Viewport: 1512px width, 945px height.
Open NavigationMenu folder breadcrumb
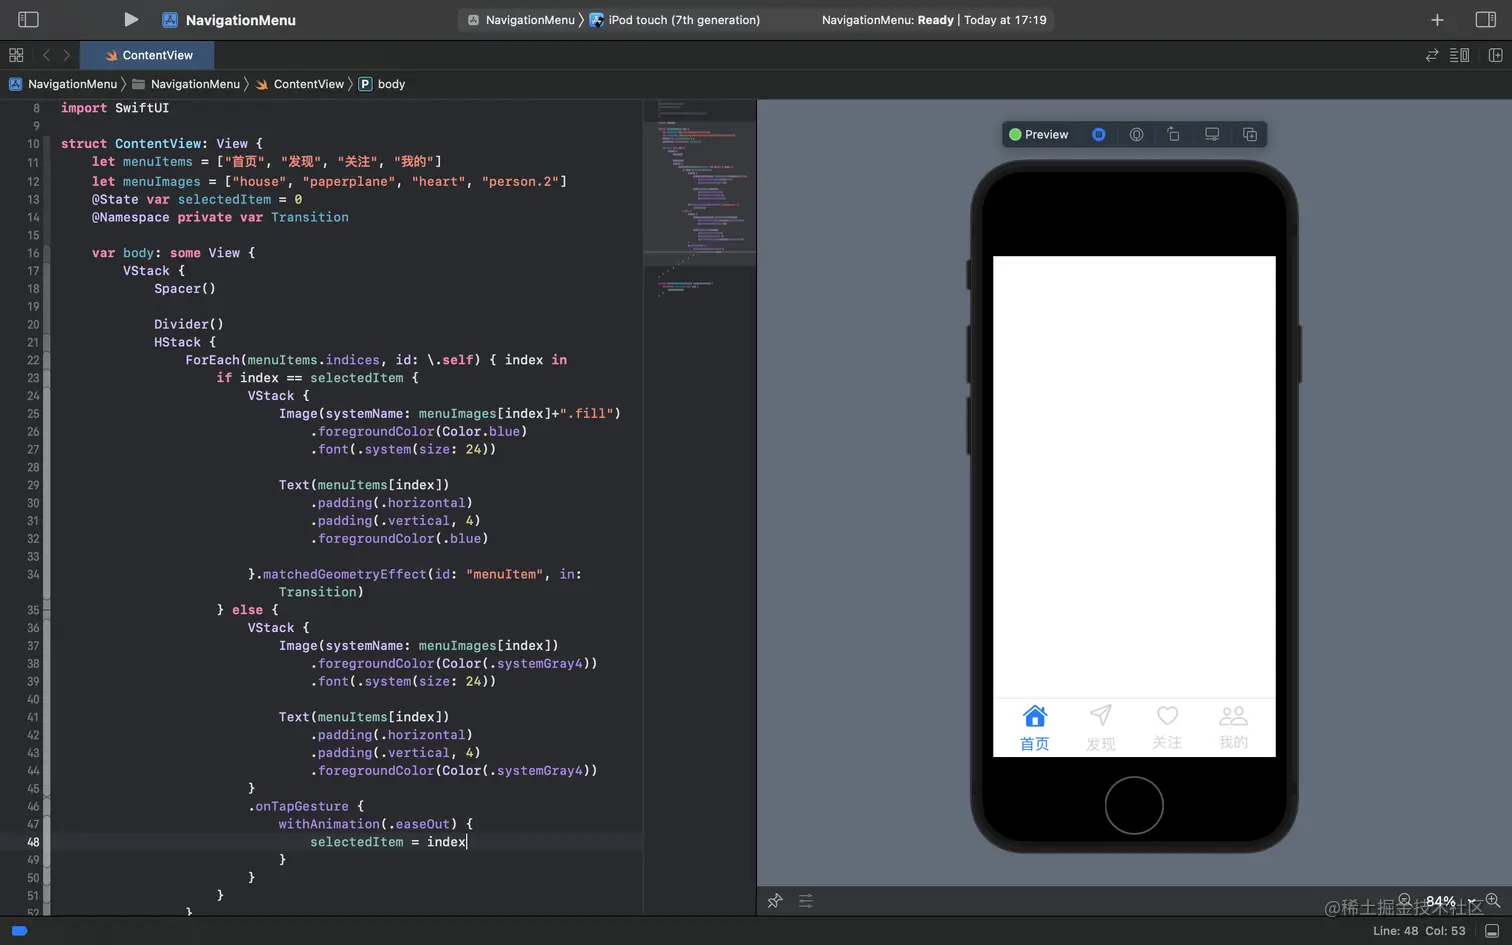click(186, 84)
